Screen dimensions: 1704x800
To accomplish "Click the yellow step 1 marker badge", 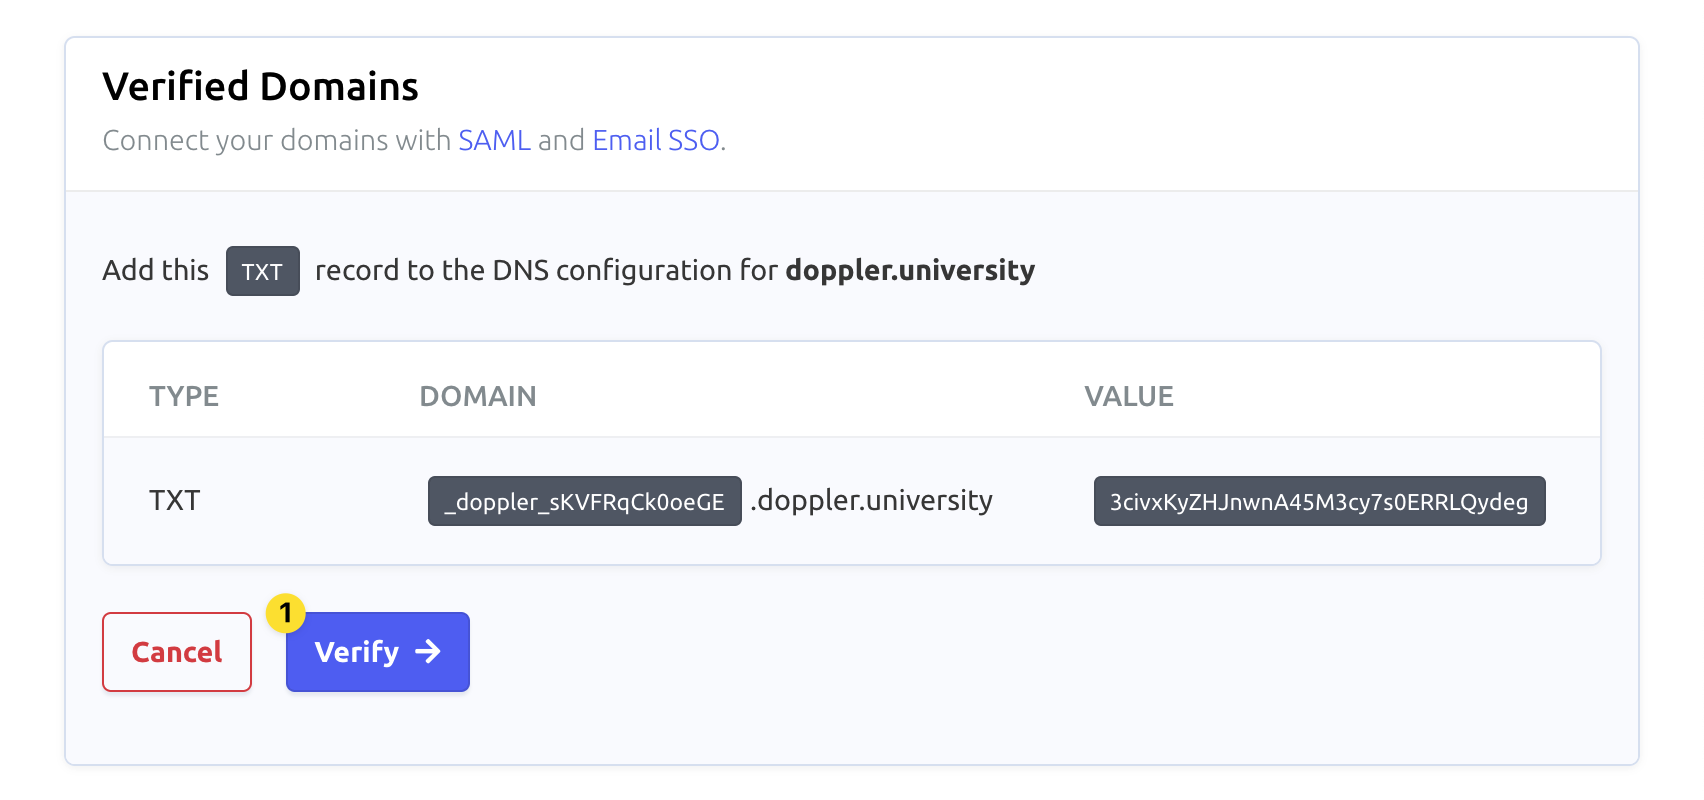I will pos(286,612).
